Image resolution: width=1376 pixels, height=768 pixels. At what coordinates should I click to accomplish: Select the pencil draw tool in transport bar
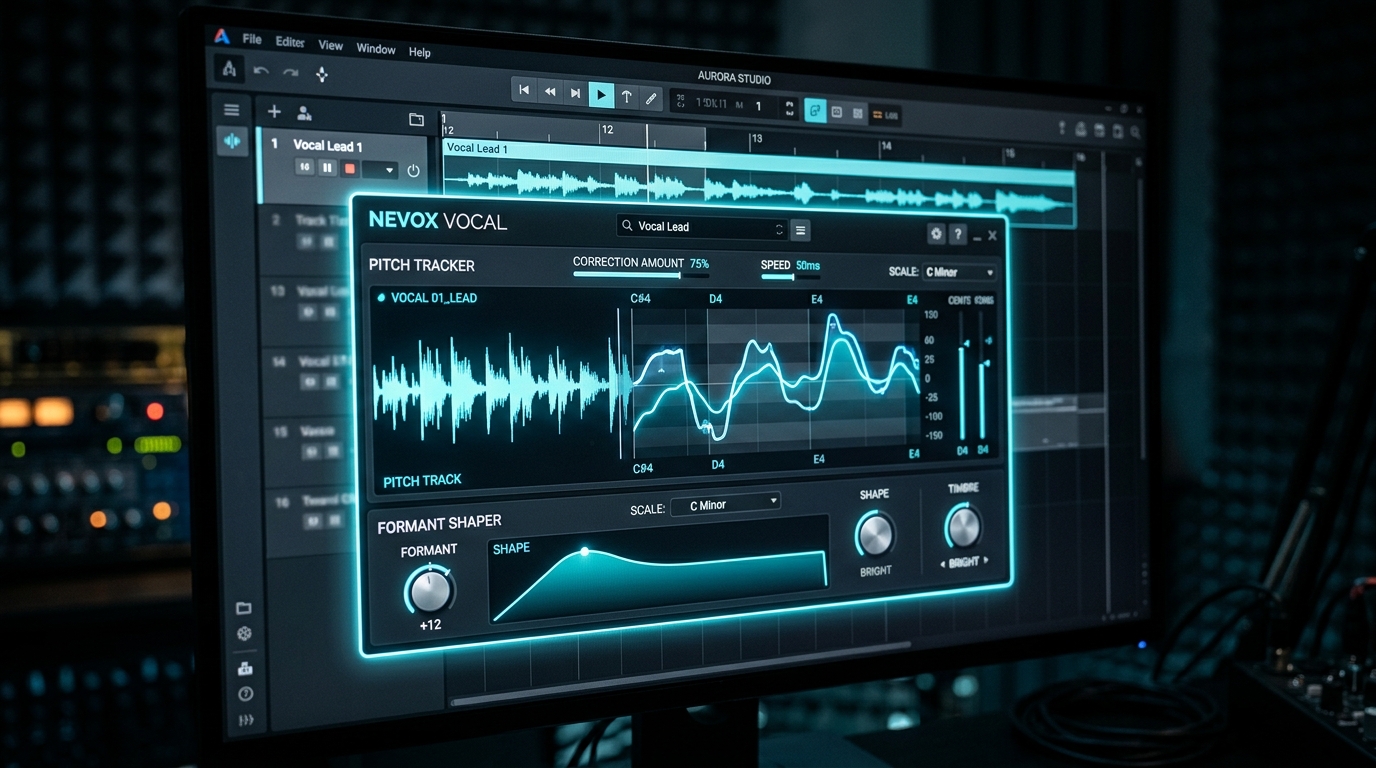[x=651, y=97]
